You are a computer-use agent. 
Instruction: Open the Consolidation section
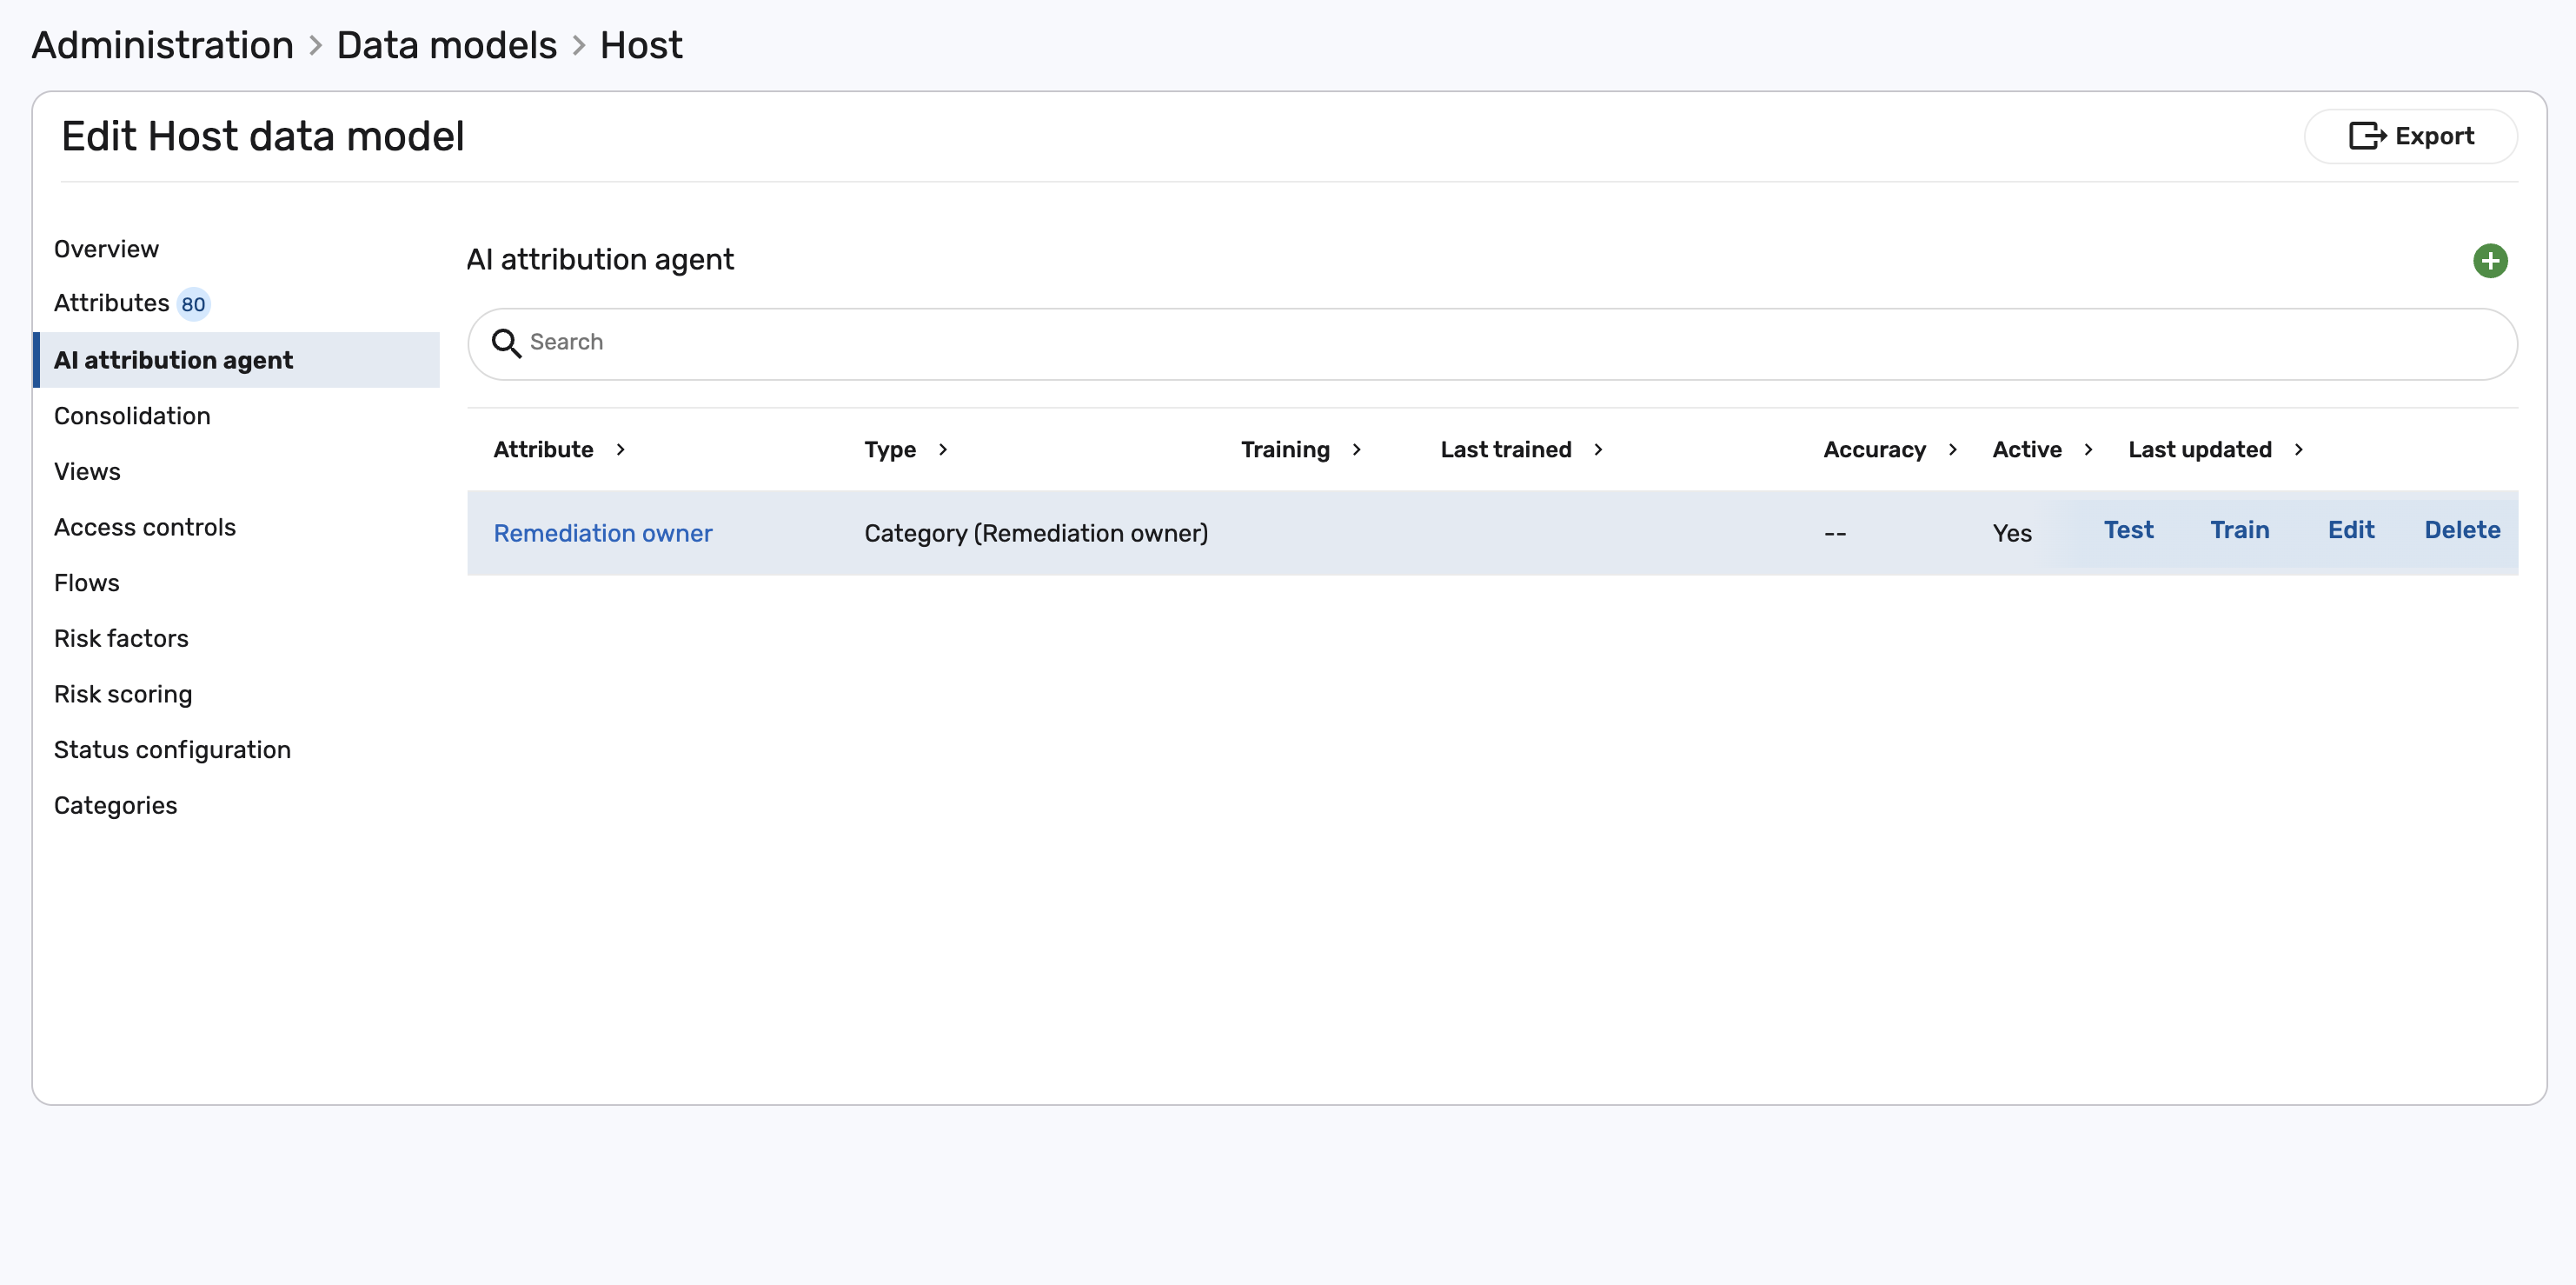tap(132, 416)
